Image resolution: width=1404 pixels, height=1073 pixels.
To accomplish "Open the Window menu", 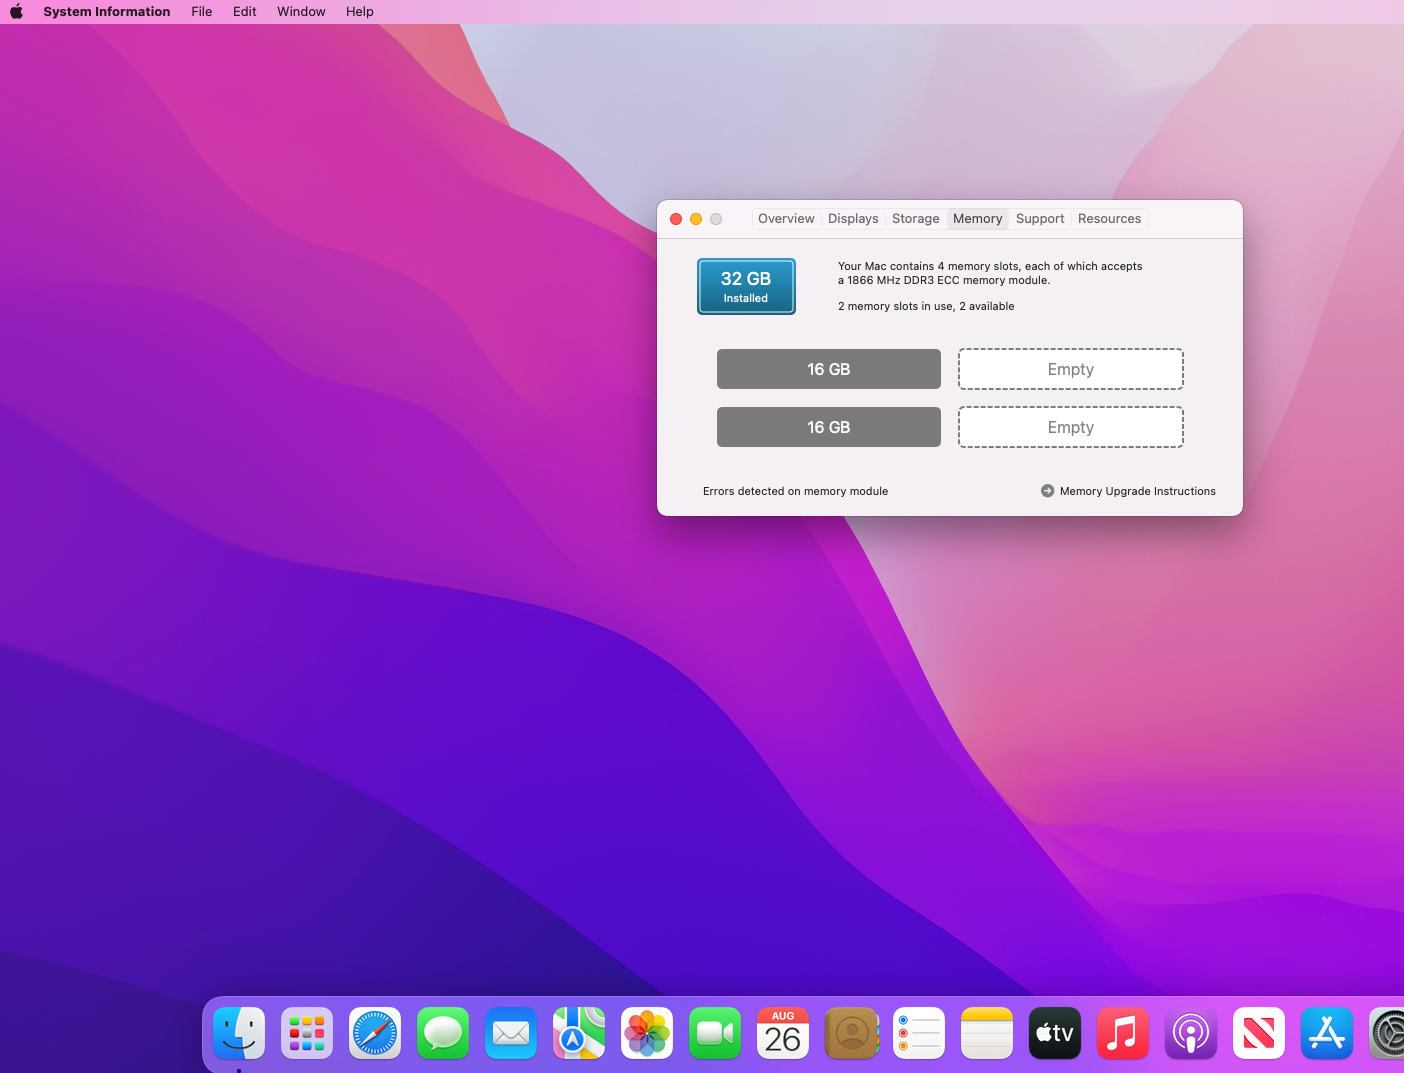I will [301, 12].
